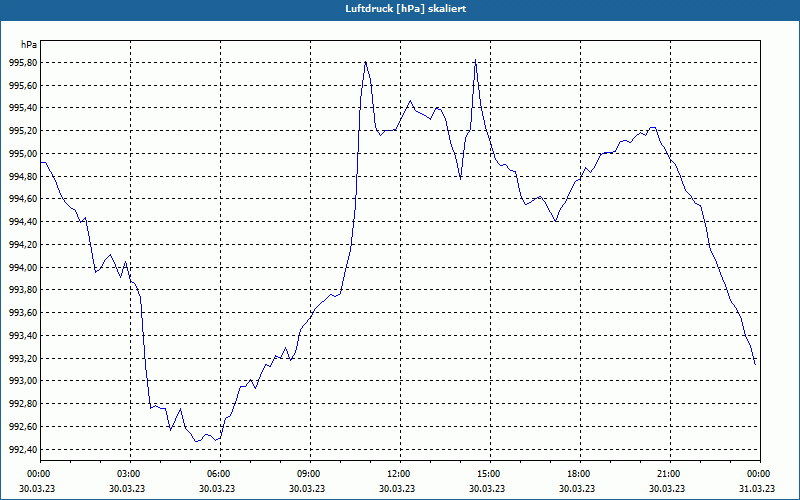Pick the 993,00 pressure tick label
The image size is (800, 500).
pos(23,381)
